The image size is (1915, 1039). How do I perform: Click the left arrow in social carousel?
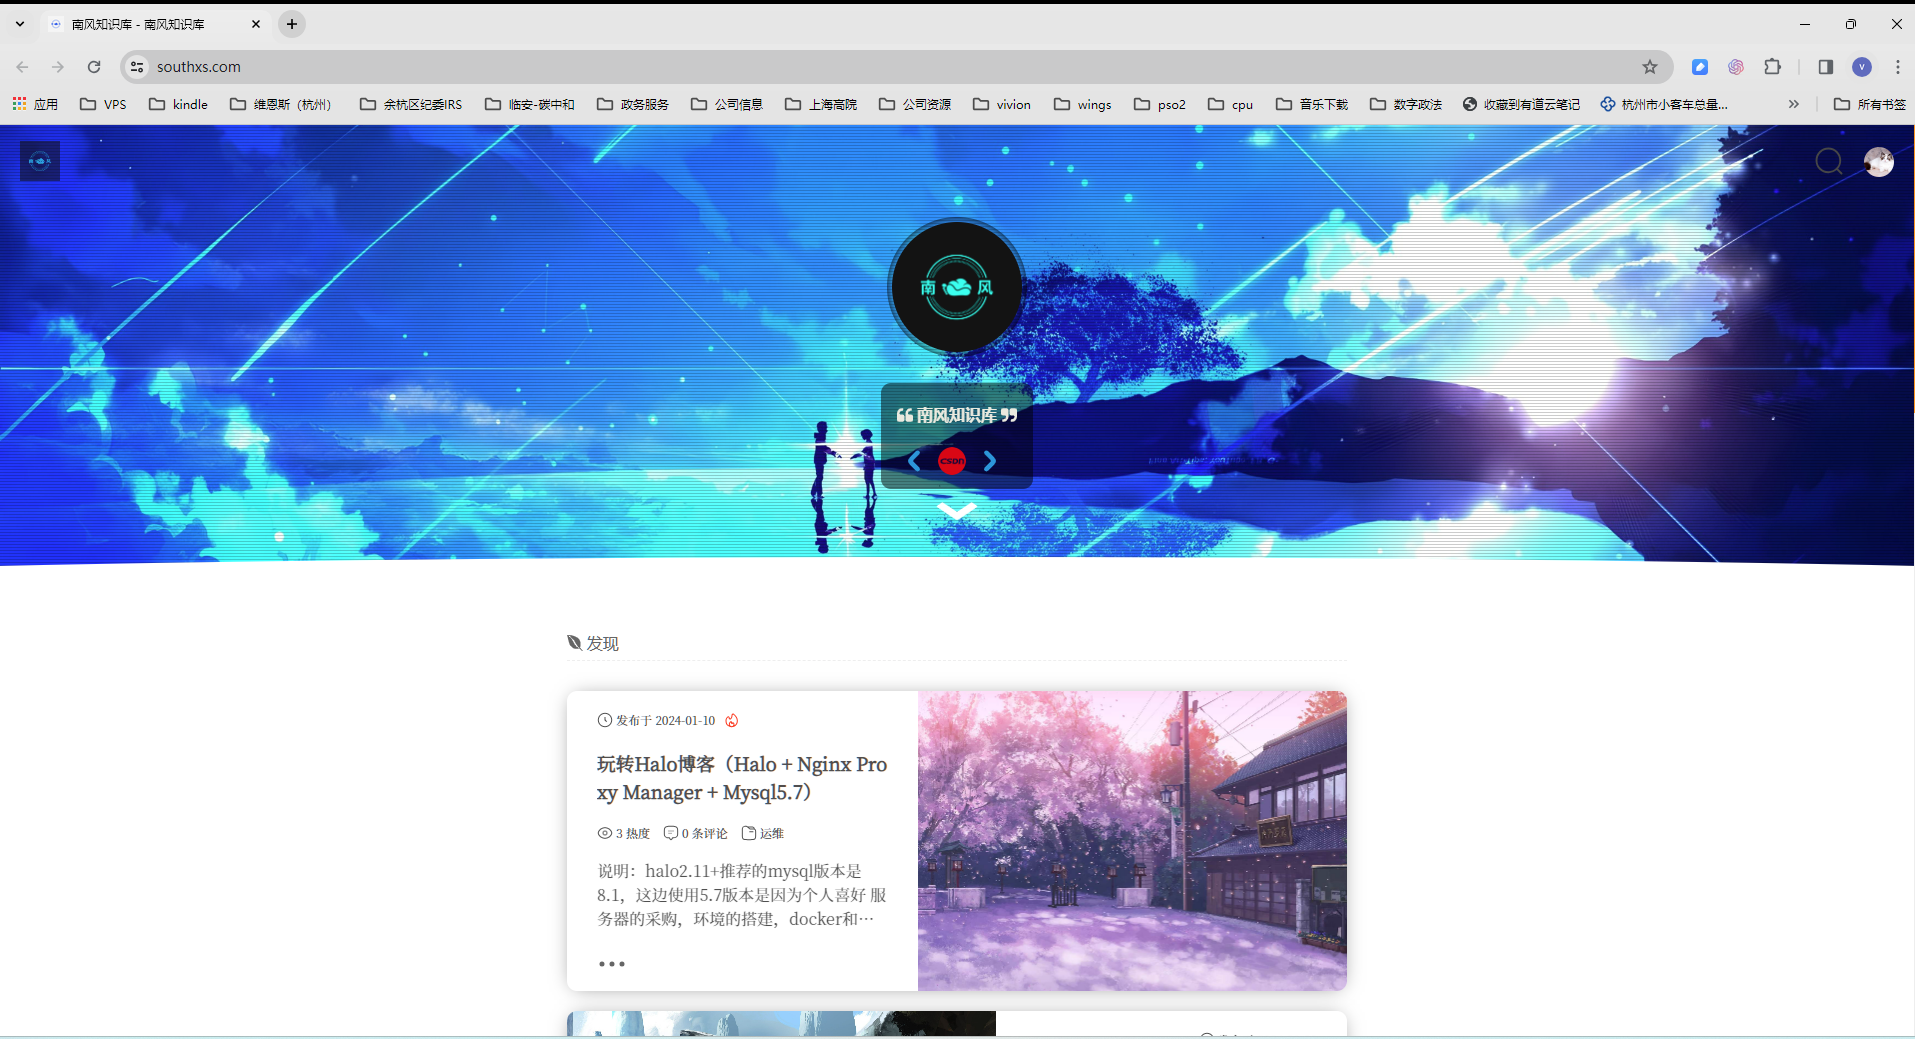click(x=914, y=461)
